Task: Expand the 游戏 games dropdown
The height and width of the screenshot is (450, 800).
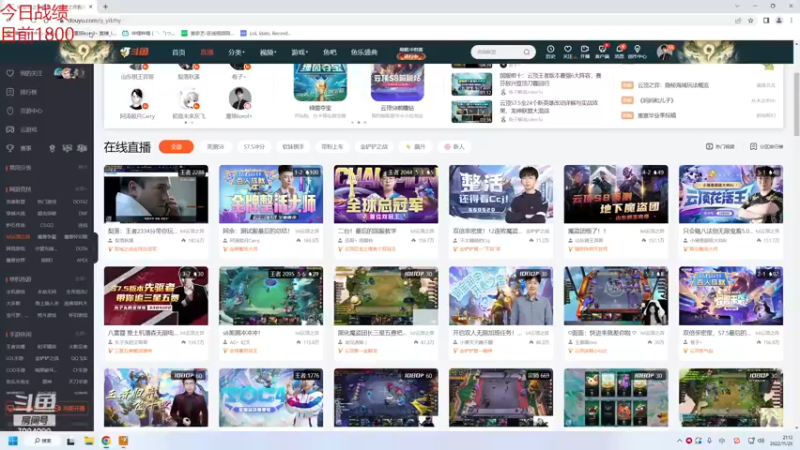Action: [x=299, y=52]
